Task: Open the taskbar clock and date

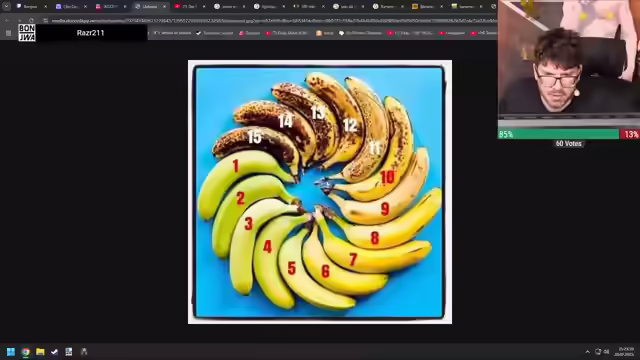Action: 625,351
